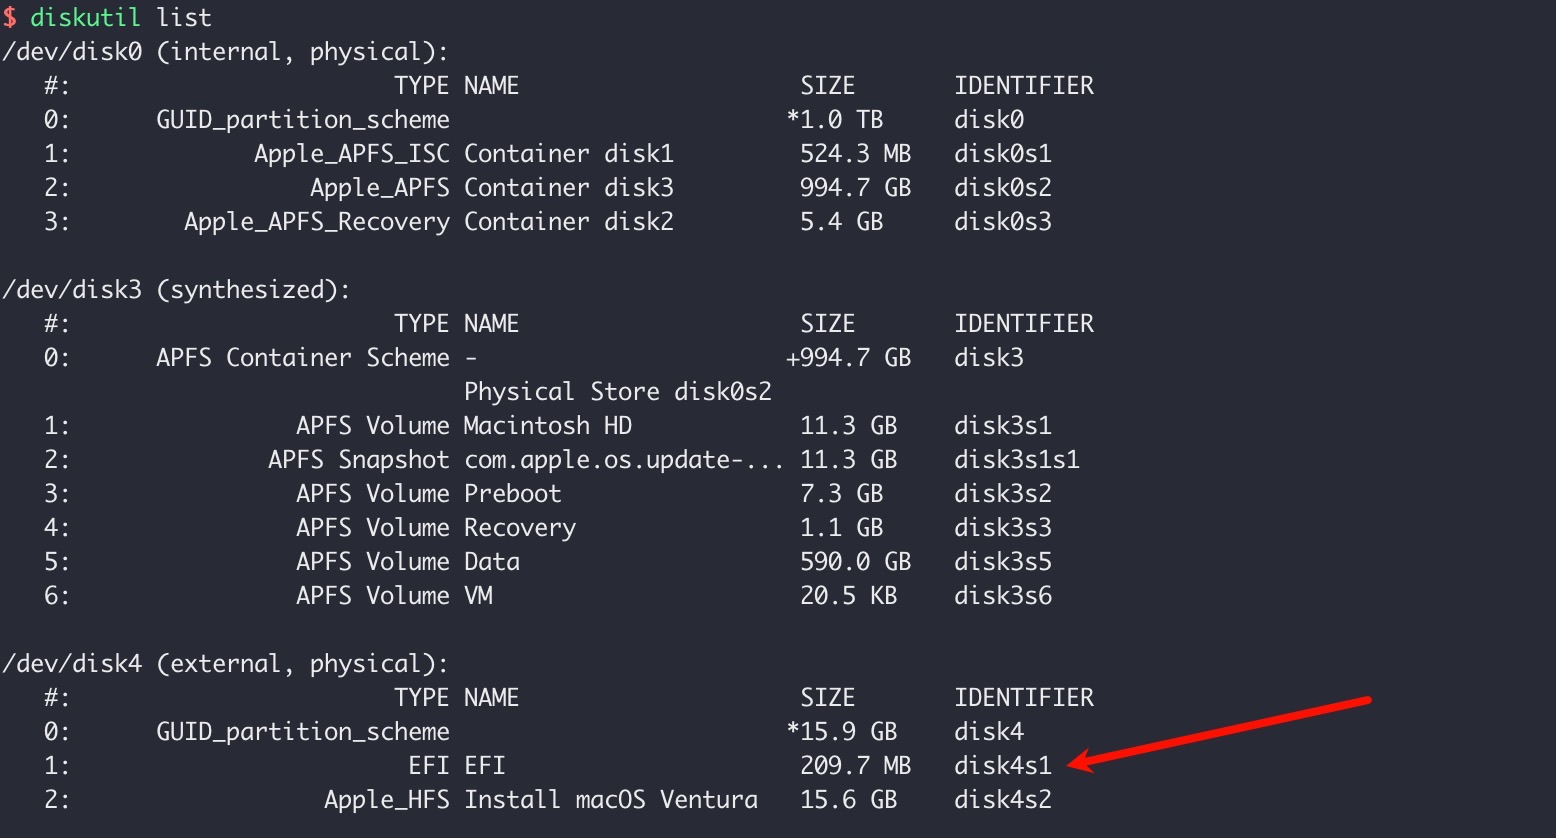Click the "15.6 GB" size value
Image resolution: width=1556 pixels, height=838 pixels.
tap(849, 800)
